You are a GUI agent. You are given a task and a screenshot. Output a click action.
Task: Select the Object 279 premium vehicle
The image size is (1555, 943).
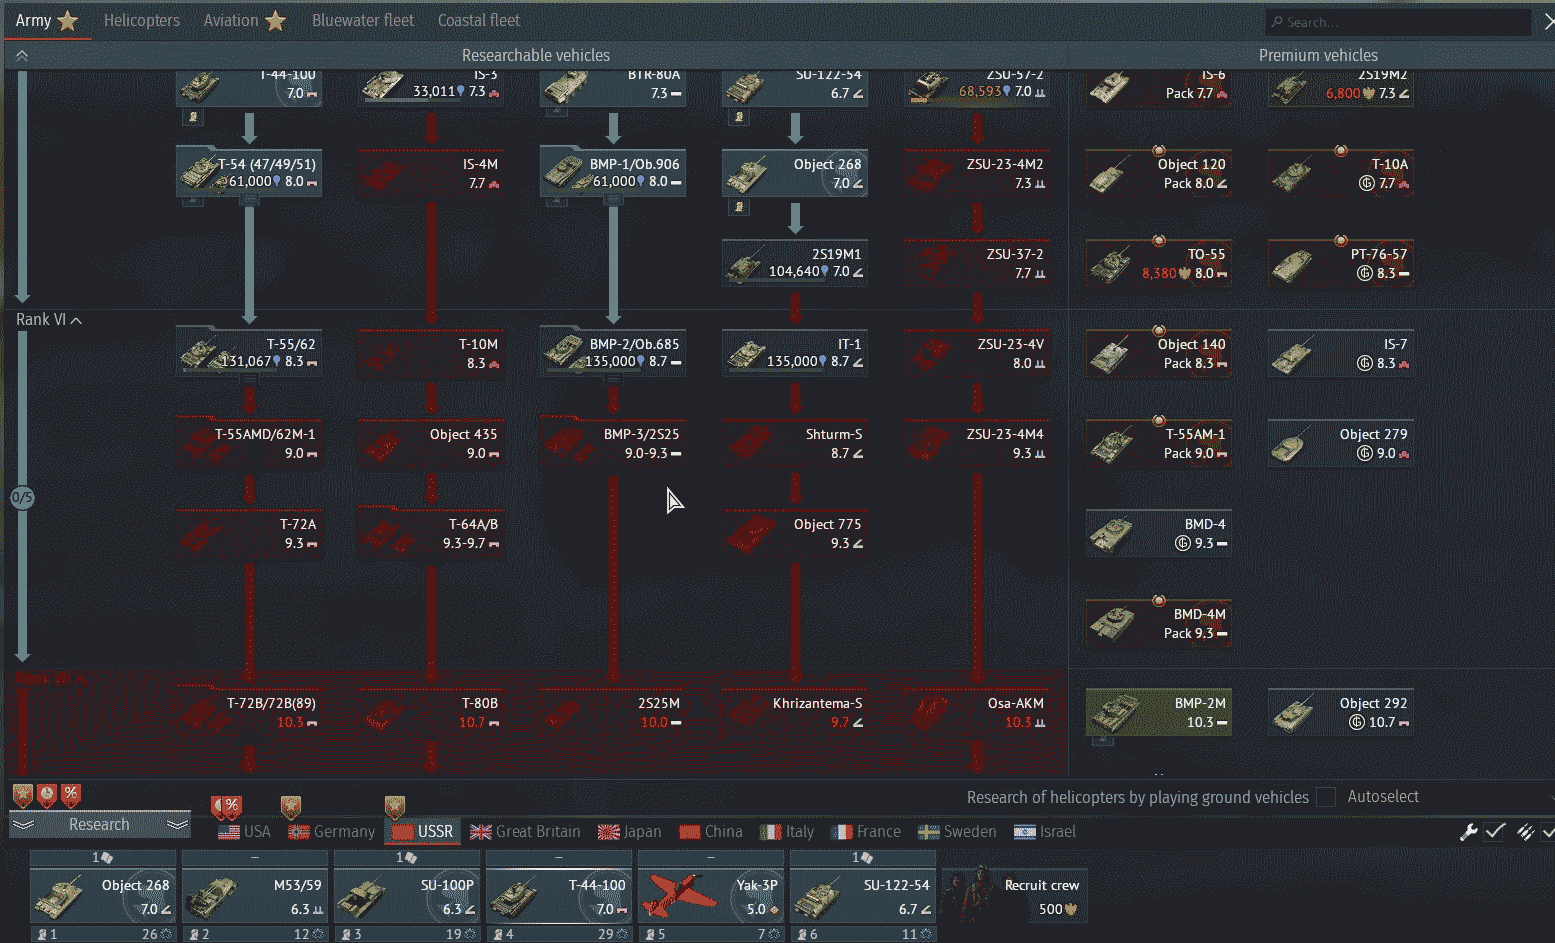[x=1341, y=443]
